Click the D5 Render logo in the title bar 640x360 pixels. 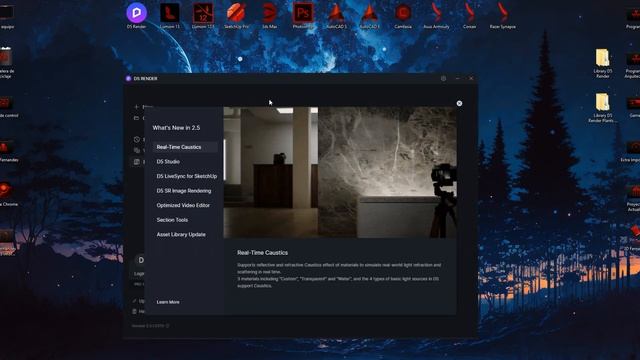pyautogui.click(x=129, y=78)
